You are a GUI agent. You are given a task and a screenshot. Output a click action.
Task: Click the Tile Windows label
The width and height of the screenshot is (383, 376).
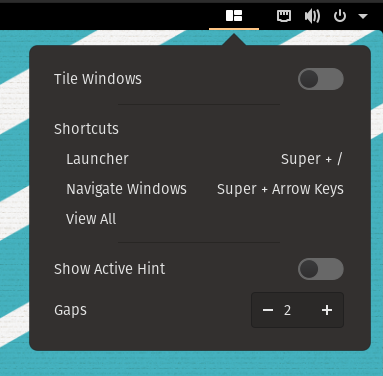click(98, 79)
